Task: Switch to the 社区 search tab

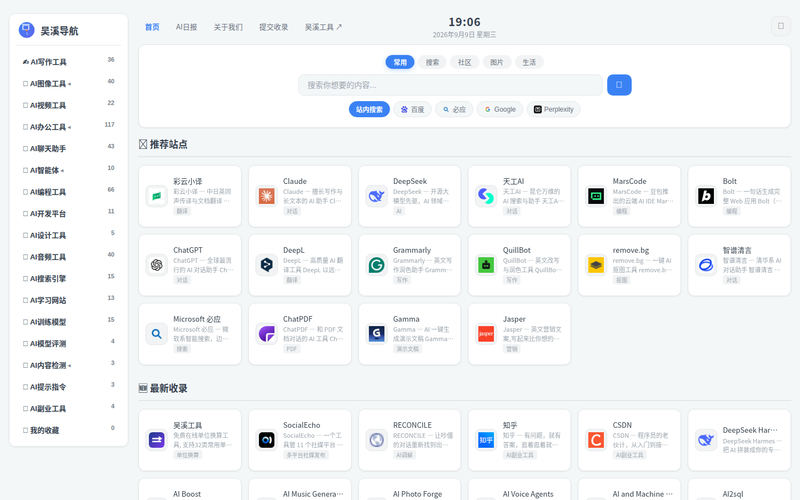Action: pyautogui.click(x=464, y=62)
